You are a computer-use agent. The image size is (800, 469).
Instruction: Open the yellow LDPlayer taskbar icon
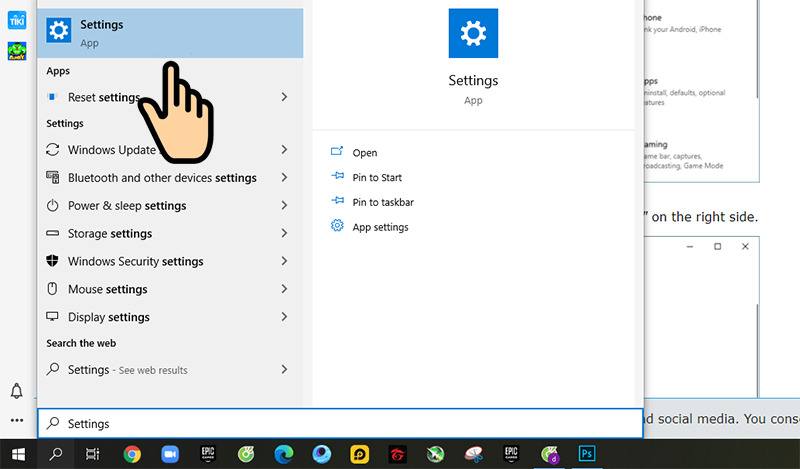[360, 454]
